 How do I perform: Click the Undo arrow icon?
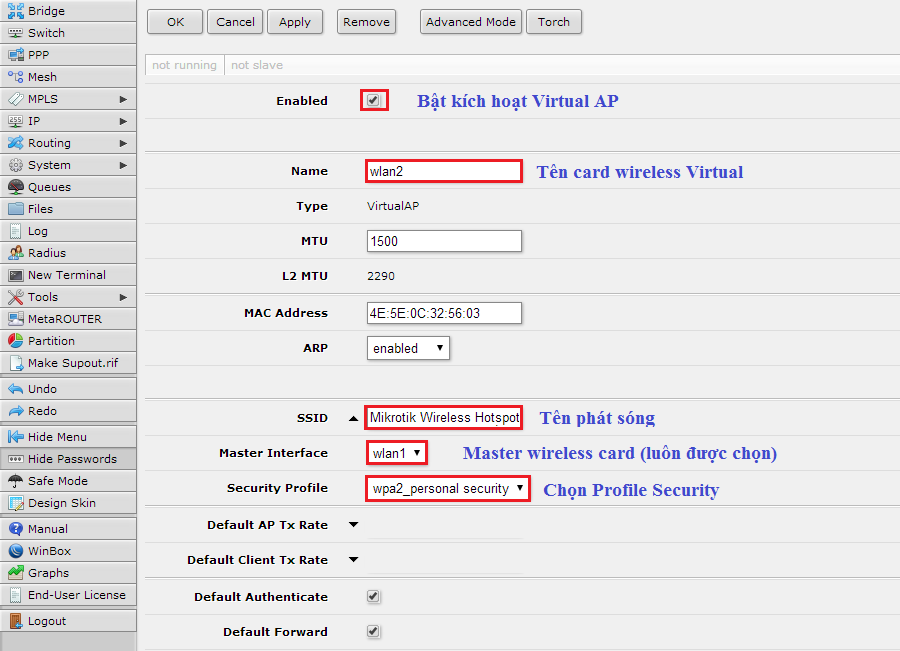[x=16, y=389]
